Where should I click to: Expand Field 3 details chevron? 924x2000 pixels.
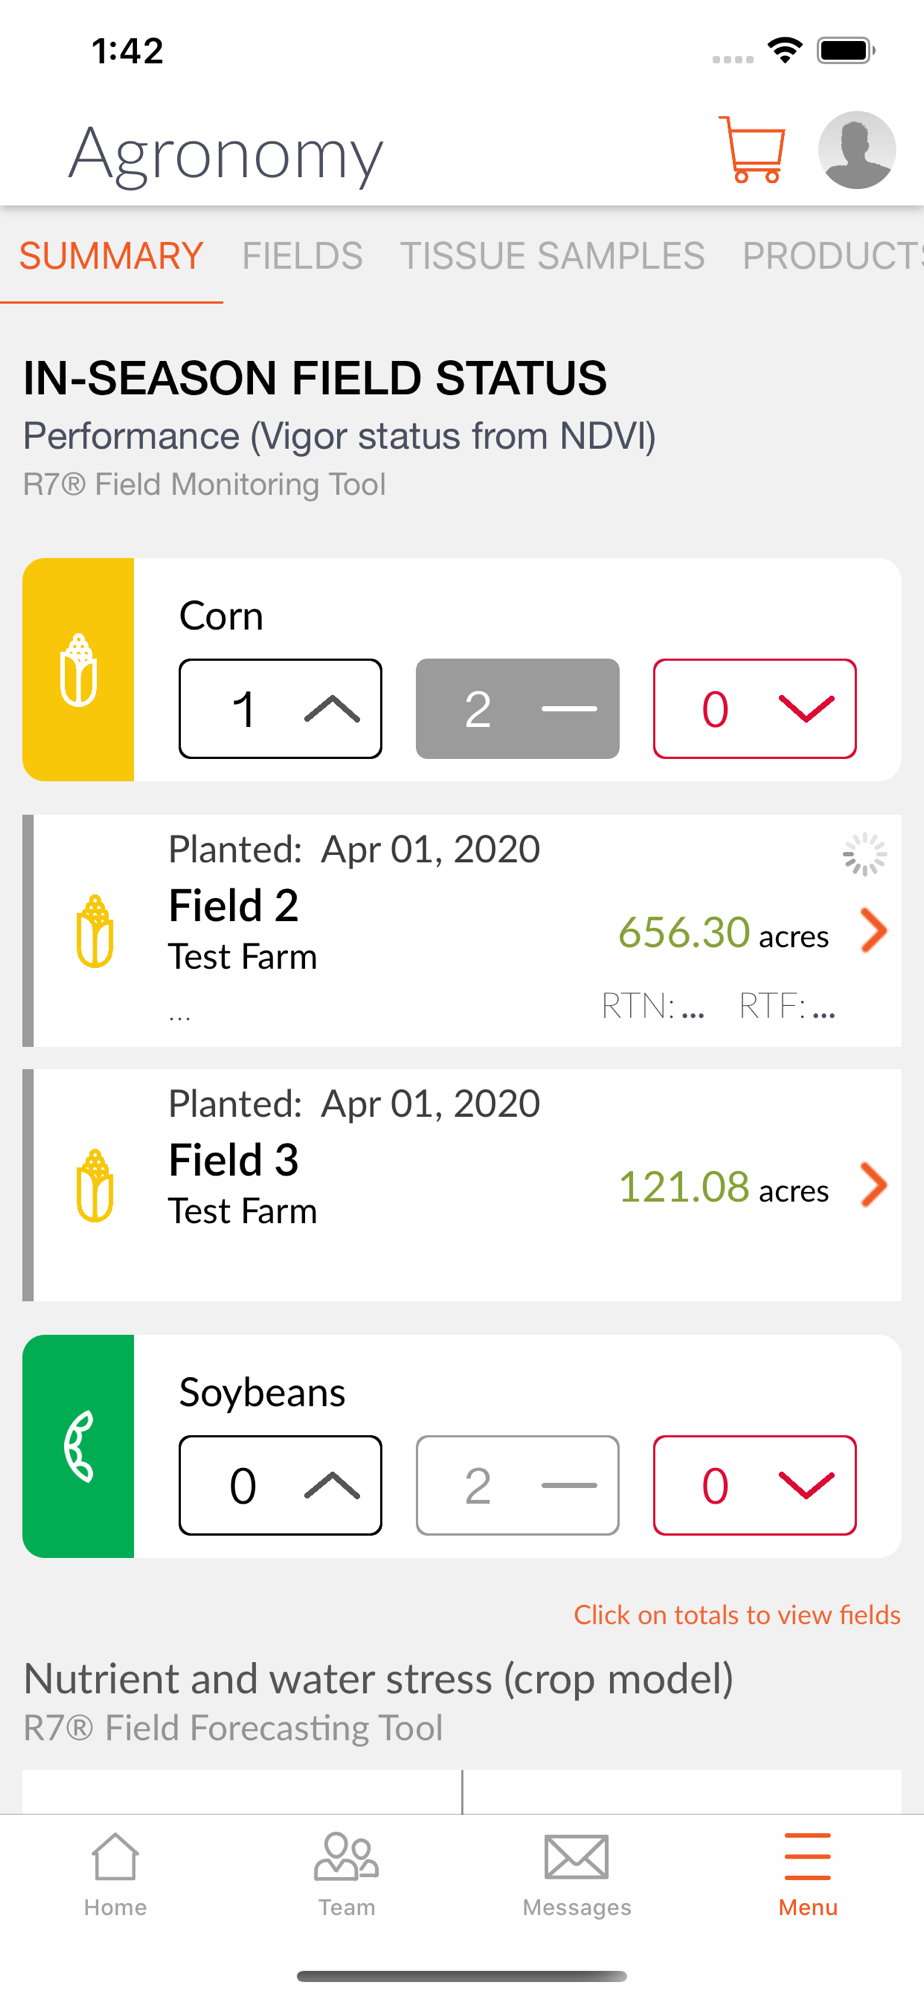click(x=874, y=1186)
